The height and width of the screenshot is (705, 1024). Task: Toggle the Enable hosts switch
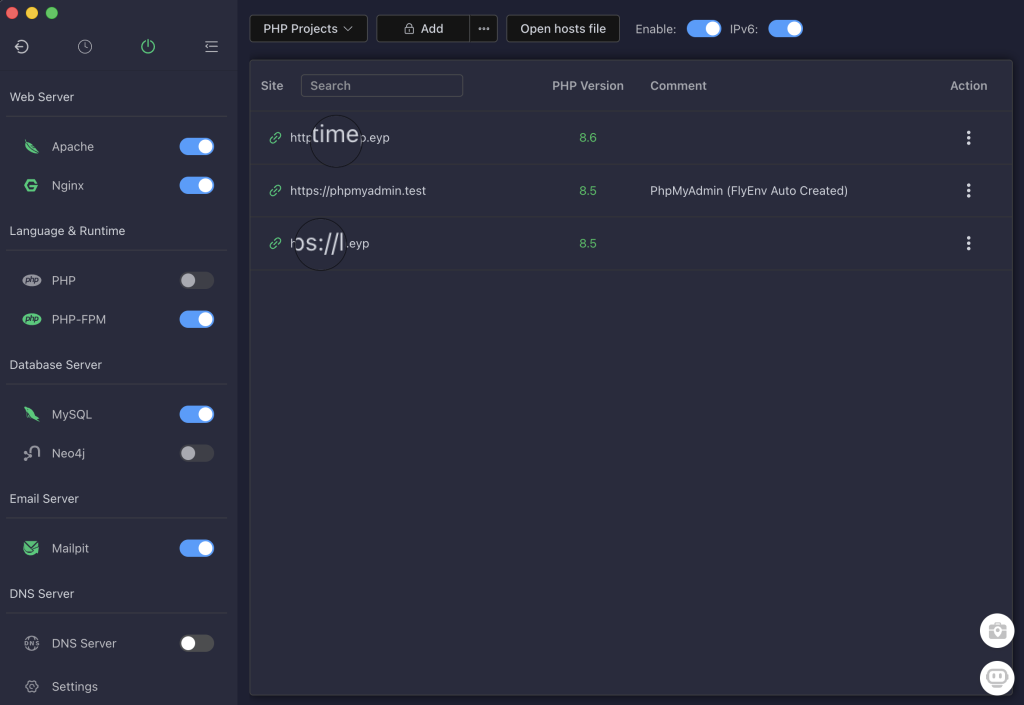pyautogui.click(x=703, y=29)
